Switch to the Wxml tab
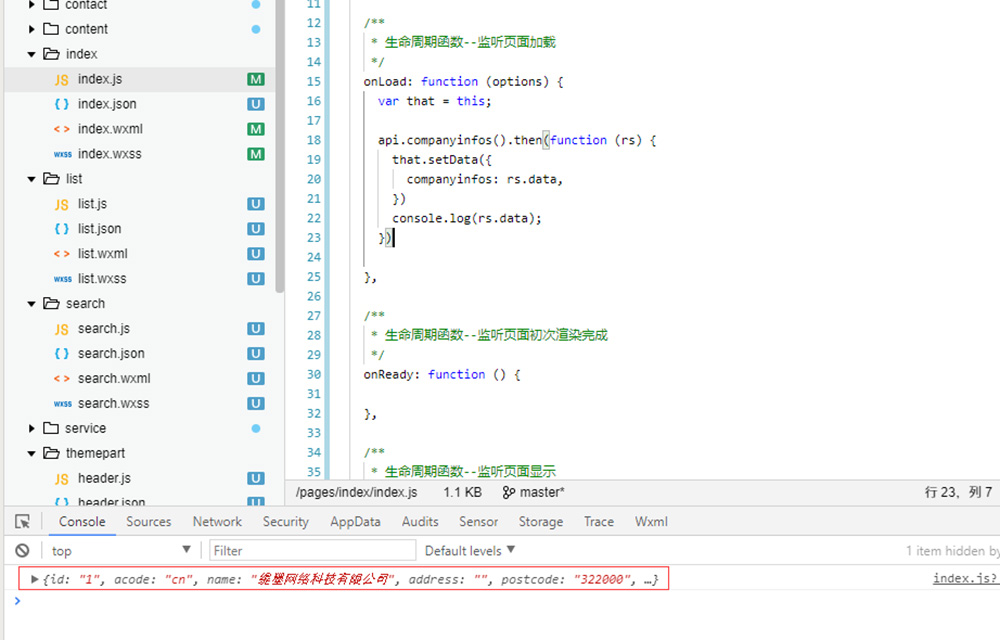 [651, 522]
